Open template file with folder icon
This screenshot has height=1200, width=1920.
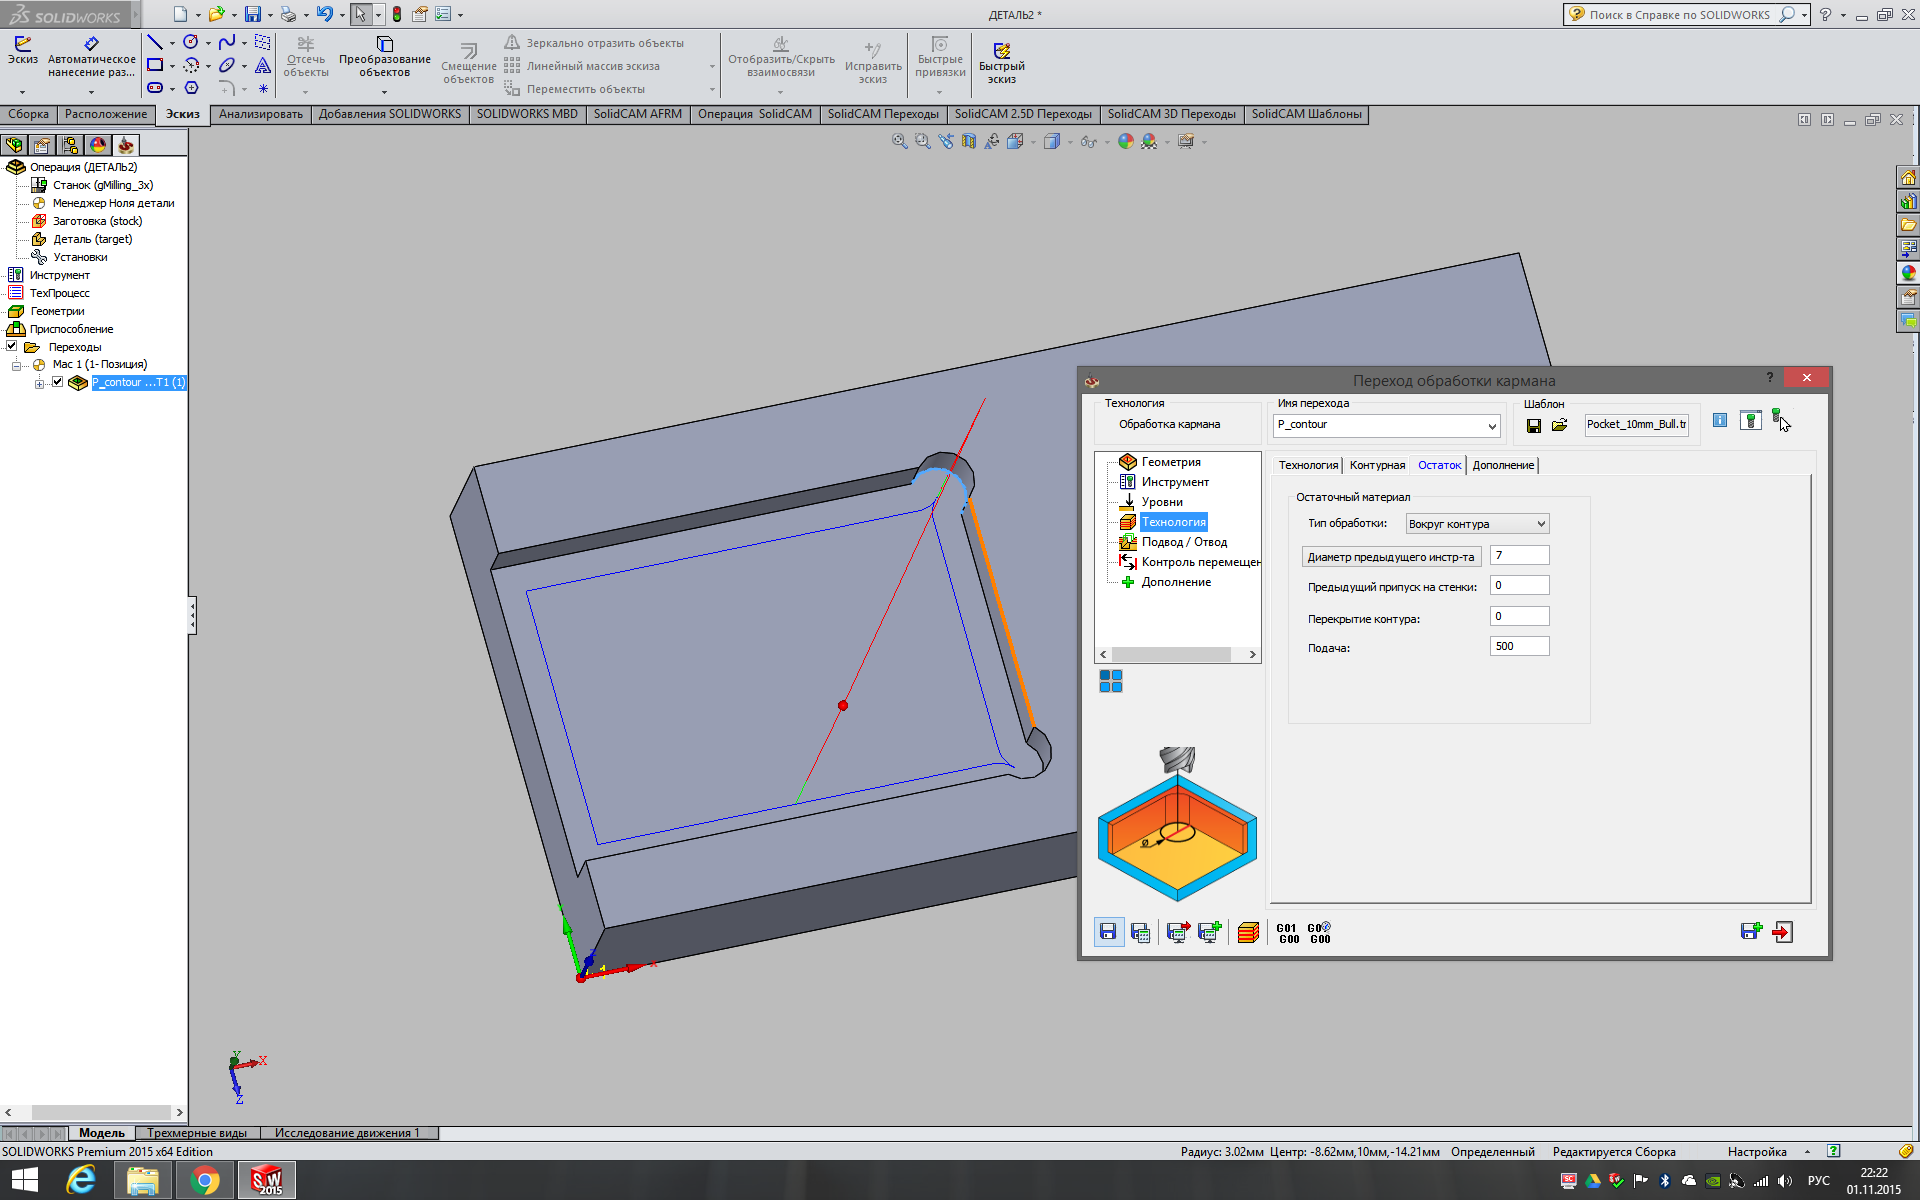(x=1559, y=425)
